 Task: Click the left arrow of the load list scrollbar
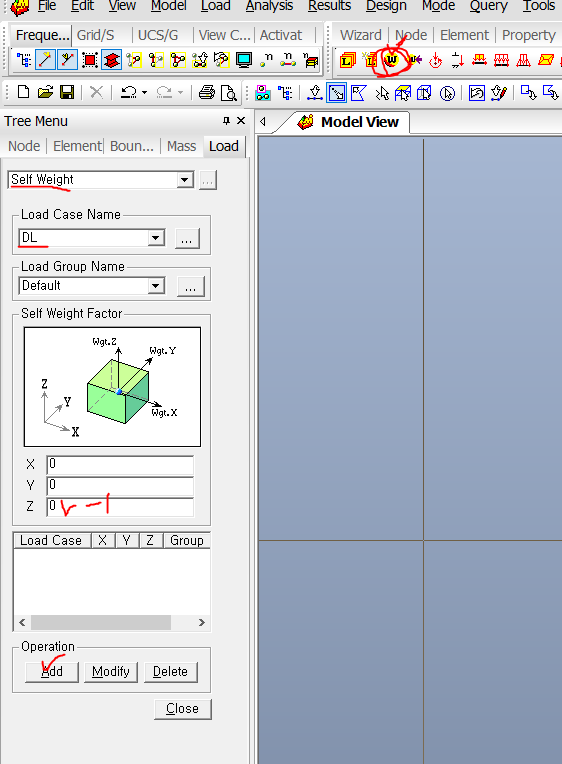[x=22, y=623]
